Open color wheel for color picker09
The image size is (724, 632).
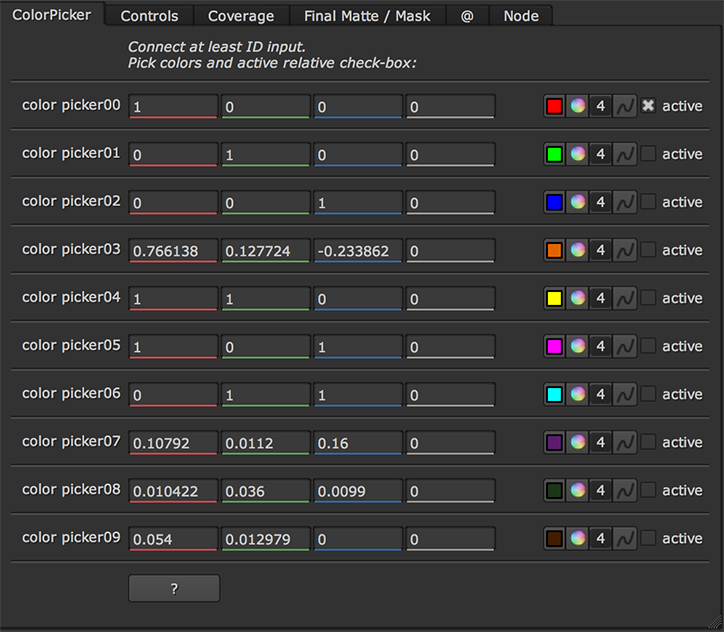[x=577, y=538]
